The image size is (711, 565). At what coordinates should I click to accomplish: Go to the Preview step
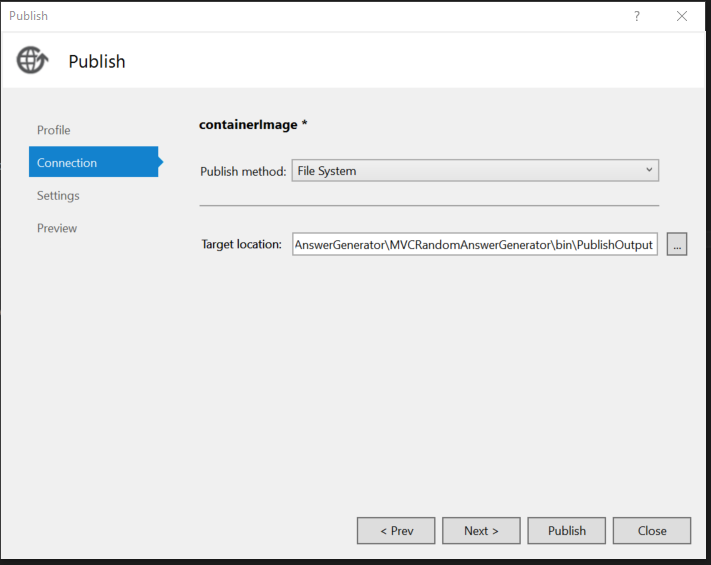pos(57,228)
